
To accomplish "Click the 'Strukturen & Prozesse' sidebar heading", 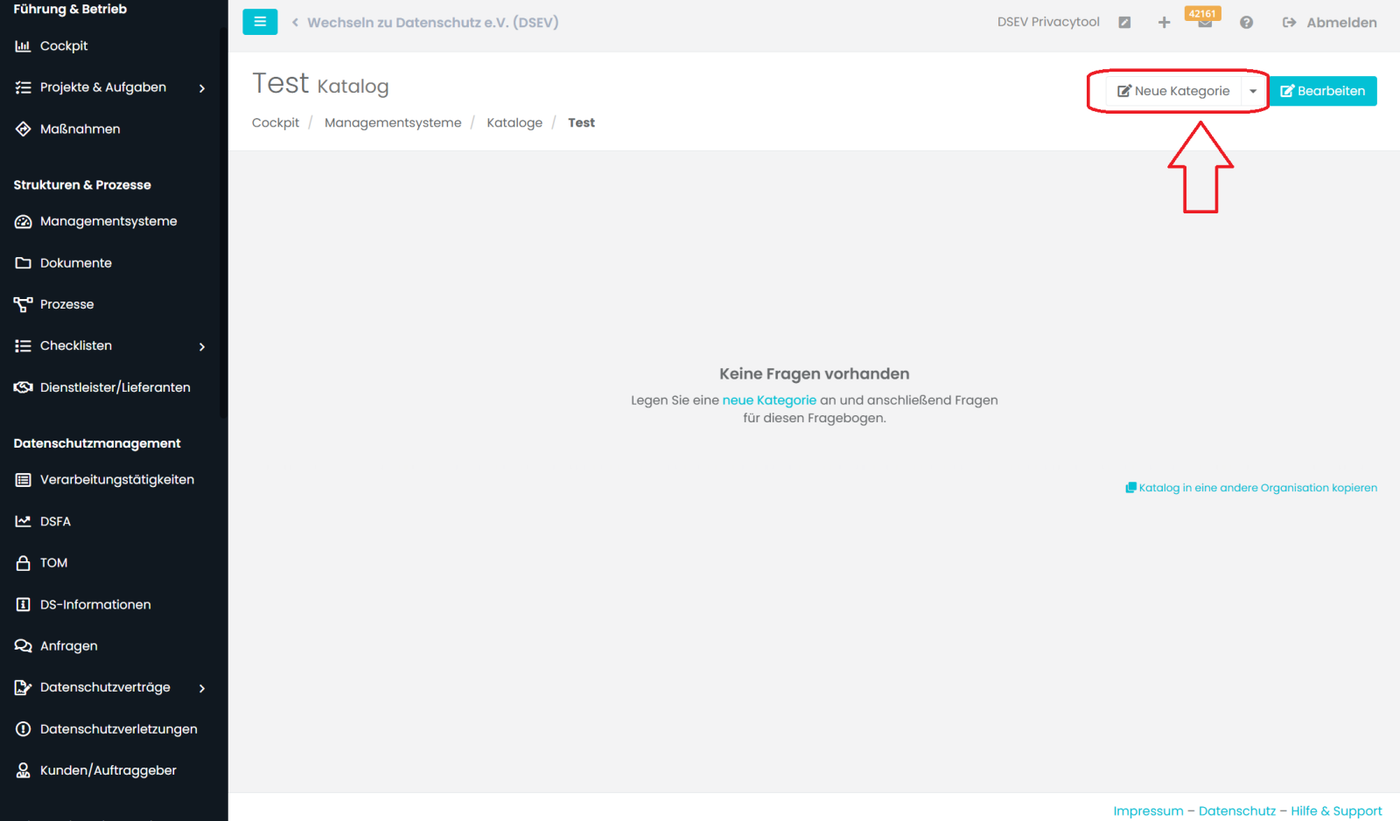I will point(82,185).
